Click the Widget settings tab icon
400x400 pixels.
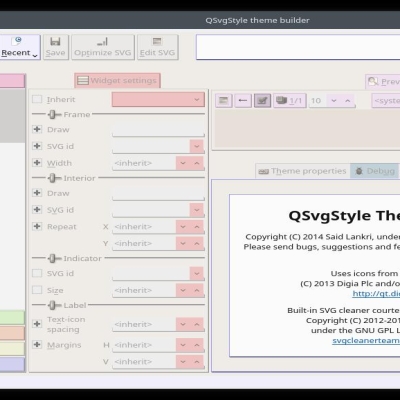[83, 80]
